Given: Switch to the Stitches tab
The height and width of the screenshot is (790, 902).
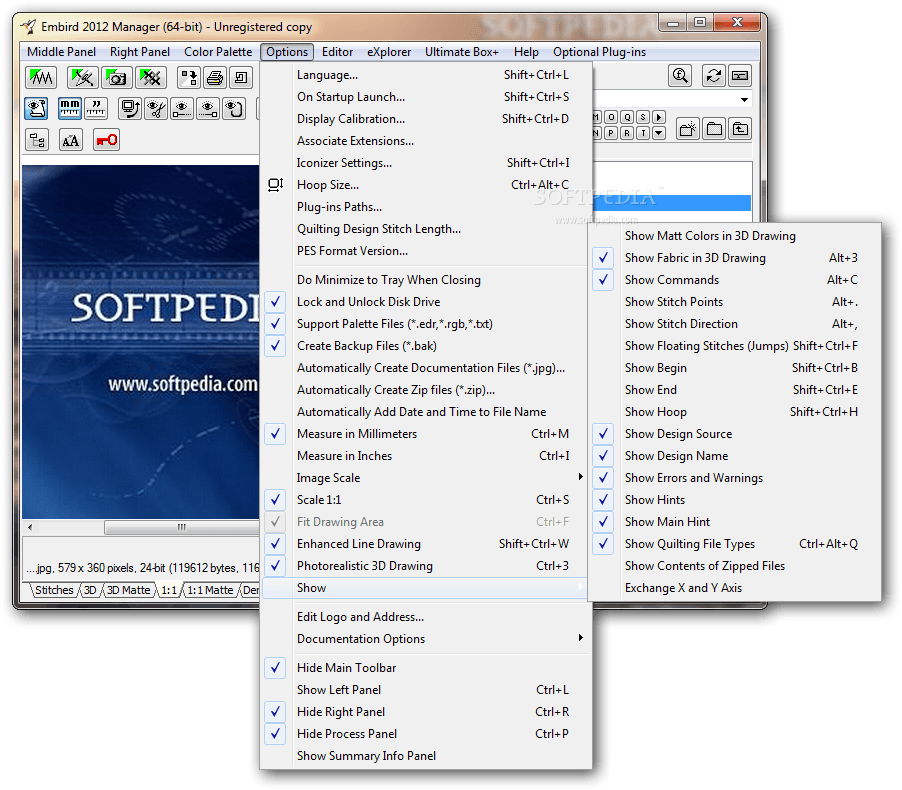Looking at the screenshot, I should [54, 590].
